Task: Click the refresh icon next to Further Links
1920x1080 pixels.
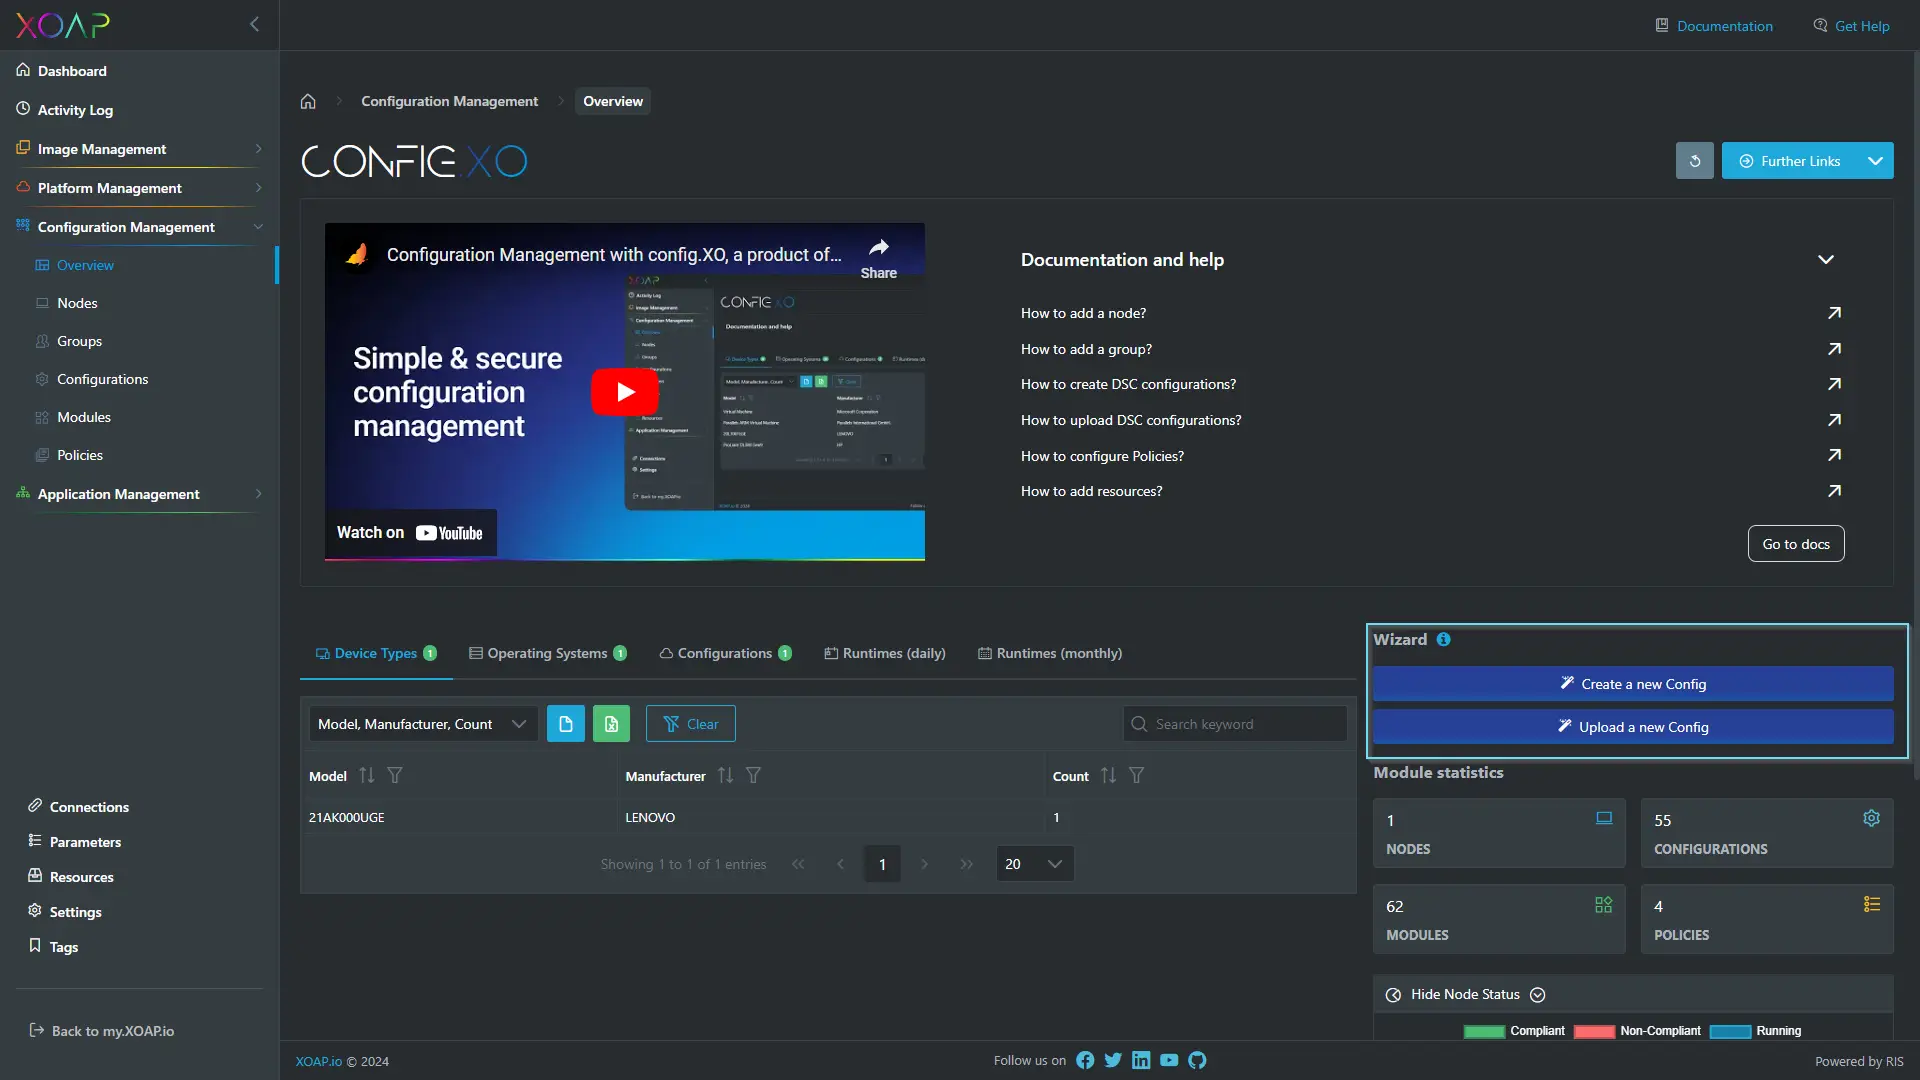Action: pyautogui.click(x=1694, y=160)
